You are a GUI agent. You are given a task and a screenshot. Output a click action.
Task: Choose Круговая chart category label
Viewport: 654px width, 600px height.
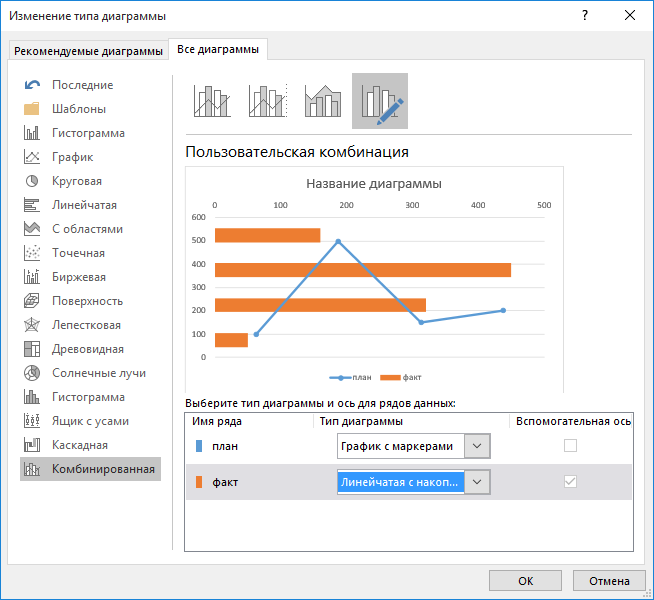(x=77, y=181)
